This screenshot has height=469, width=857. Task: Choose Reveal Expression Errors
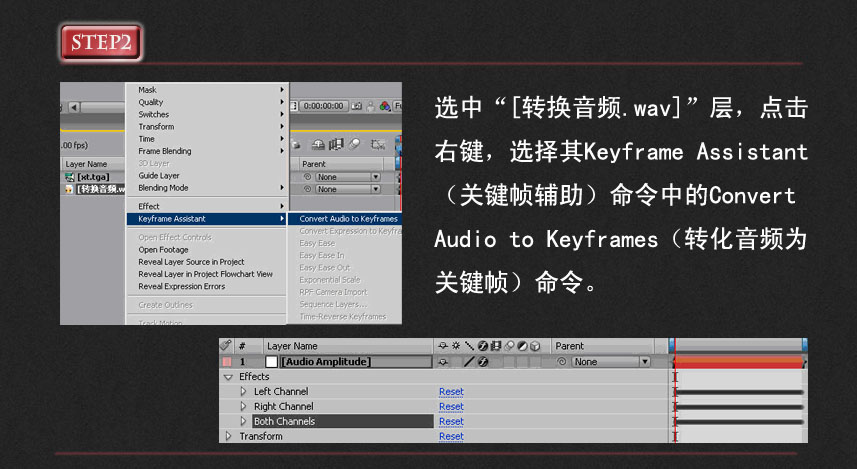tap(207, 286)
